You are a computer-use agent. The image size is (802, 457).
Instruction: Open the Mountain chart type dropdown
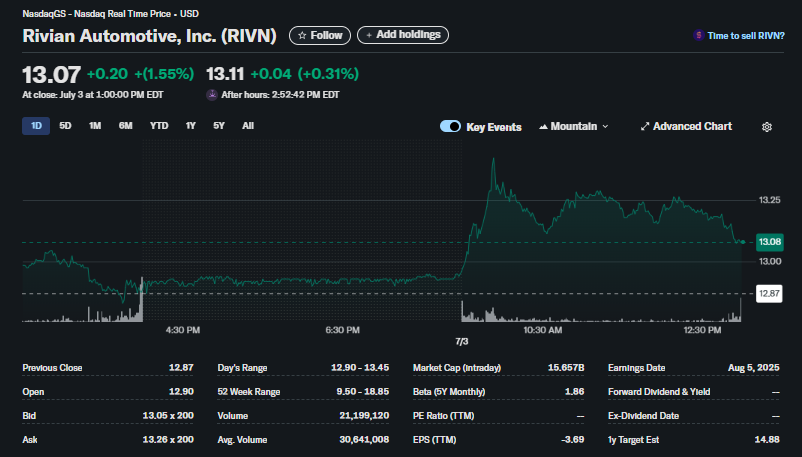[573, 126]
